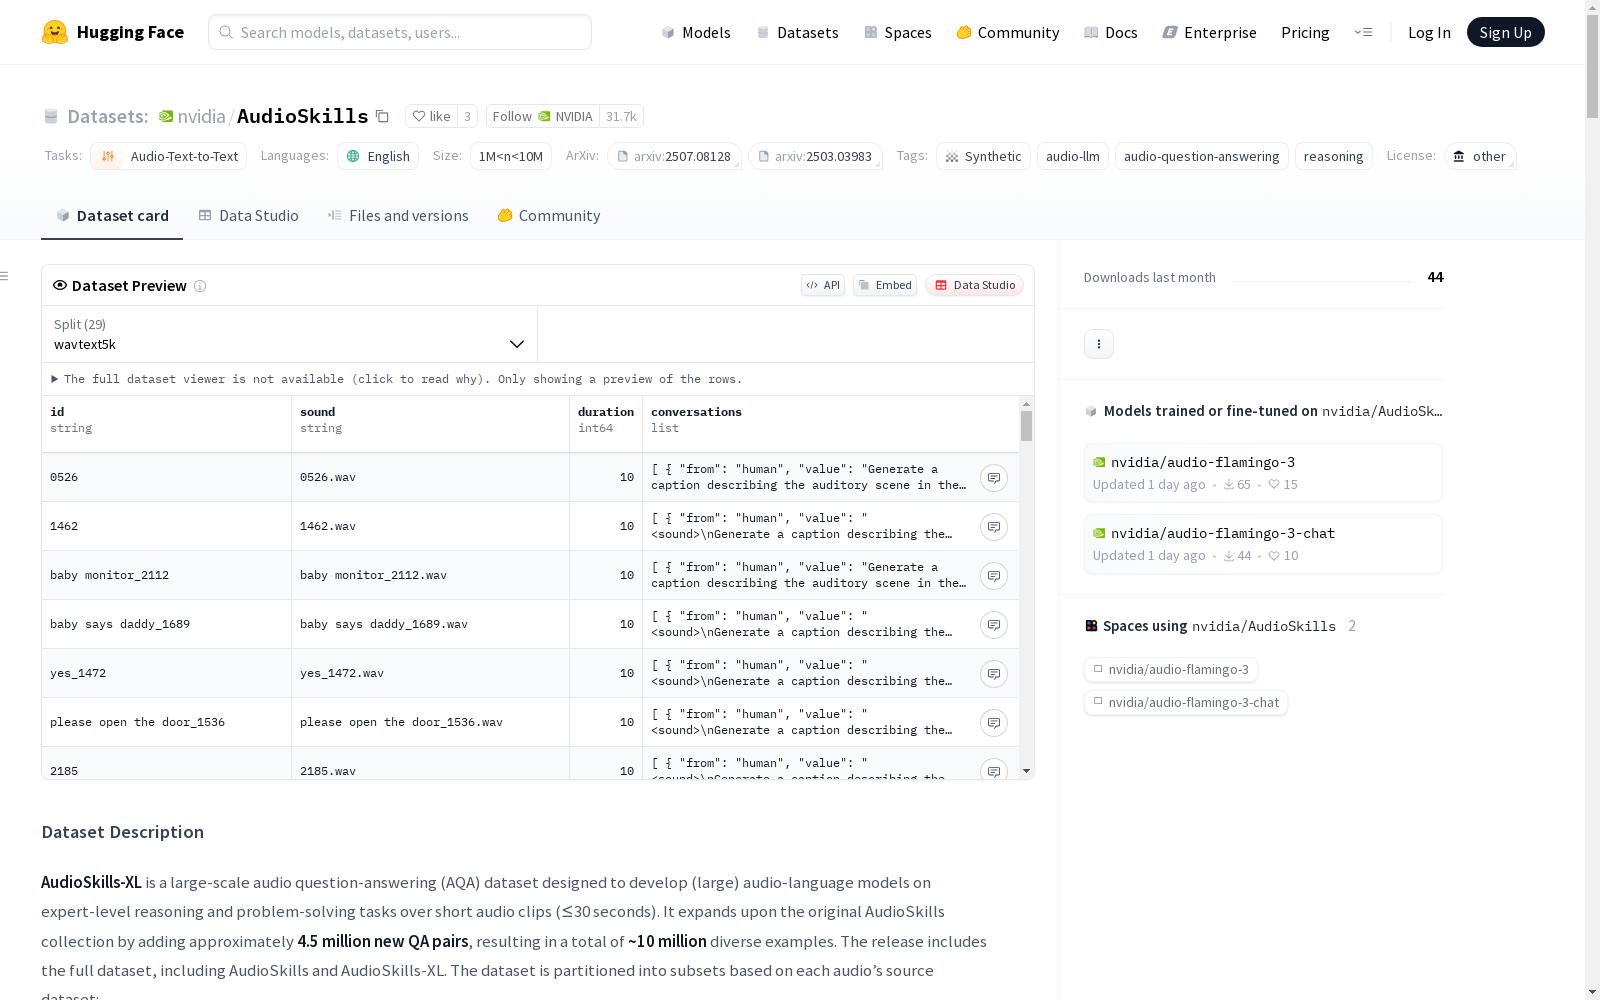The image size is (1600, 1000).
Task: Open Data Studio from the preview header
Action: pyautogui.click(x=975, y=285)
